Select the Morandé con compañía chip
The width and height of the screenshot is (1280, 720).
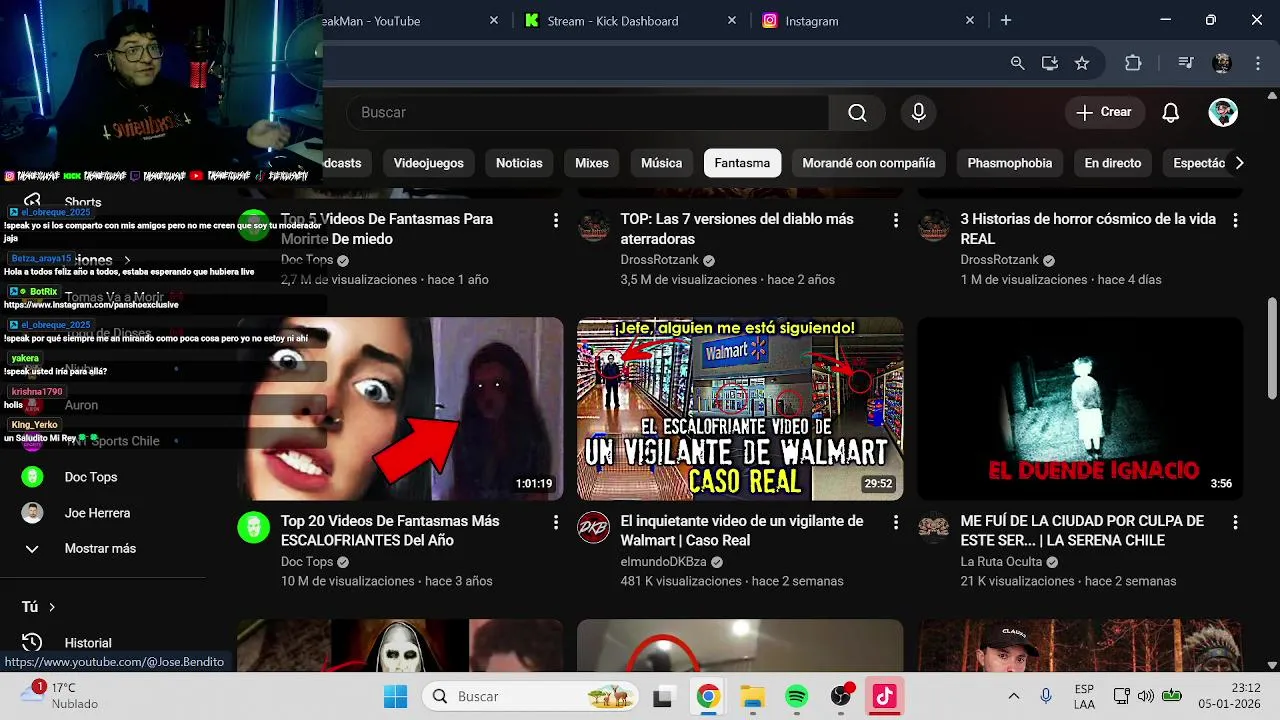click(x=869, y=163)
